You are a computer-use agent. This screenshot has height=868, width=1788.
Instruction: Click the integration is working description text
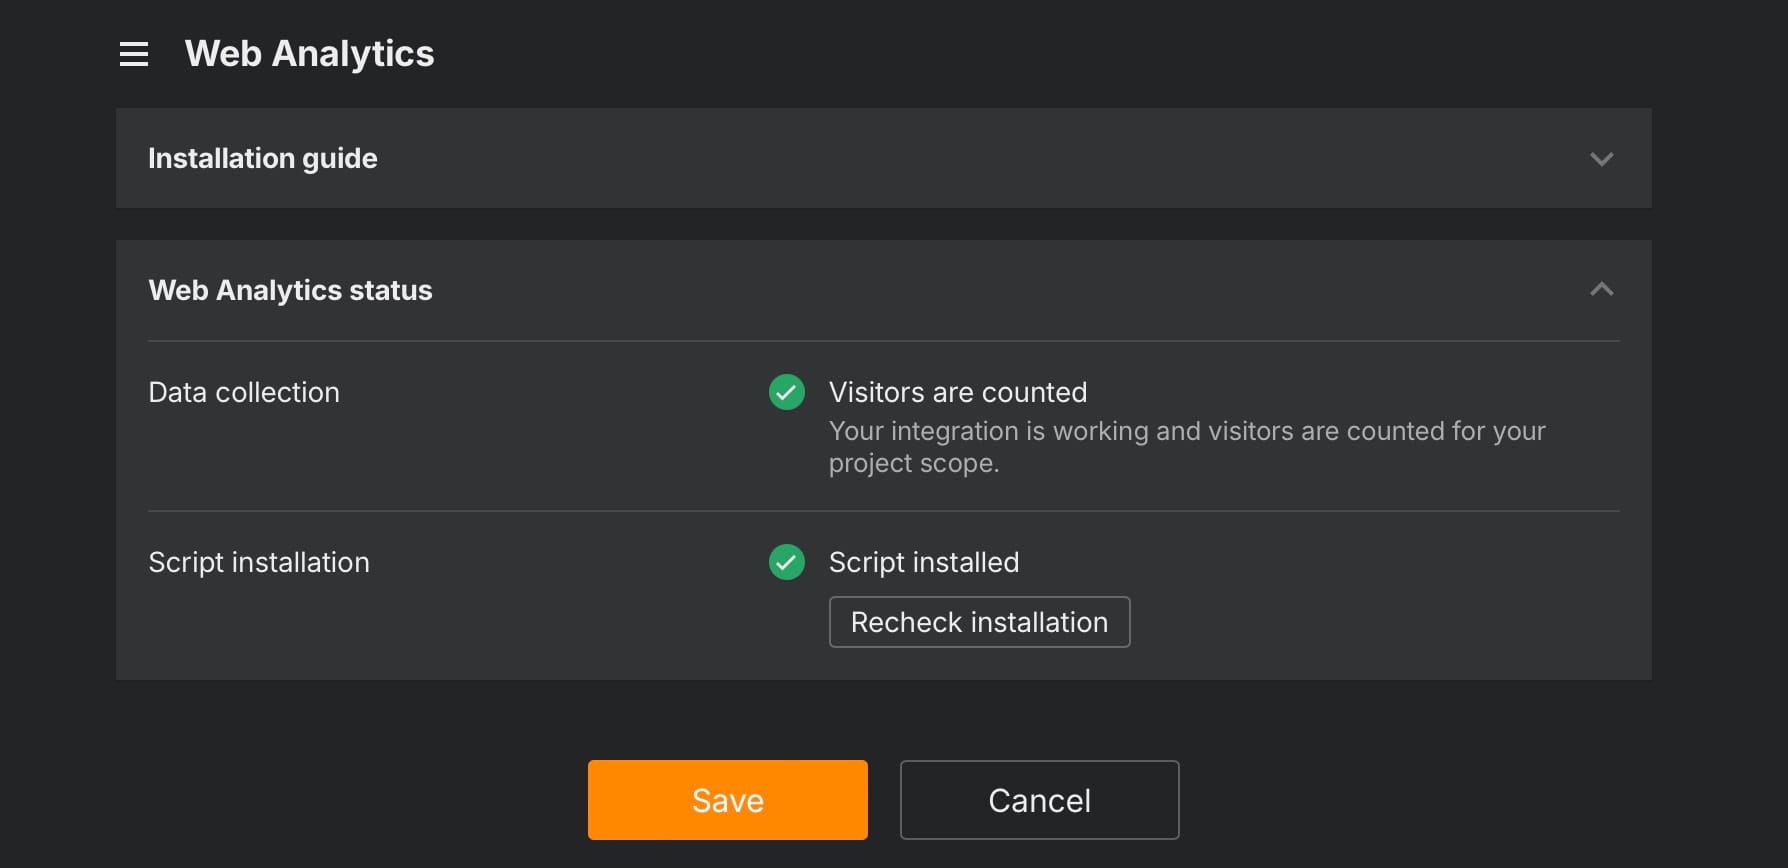click(x=1186, y=432)
